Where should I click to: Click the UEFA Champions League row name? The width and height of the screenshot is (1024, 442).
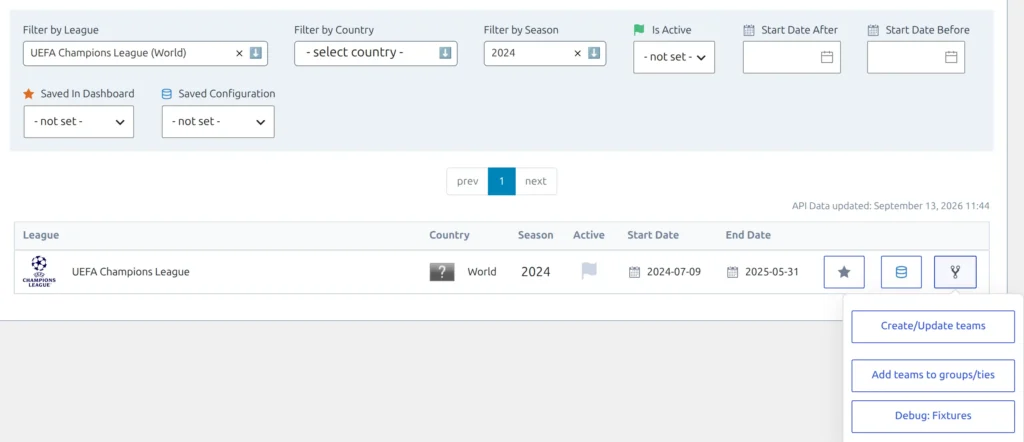click(x=131, y=272)
